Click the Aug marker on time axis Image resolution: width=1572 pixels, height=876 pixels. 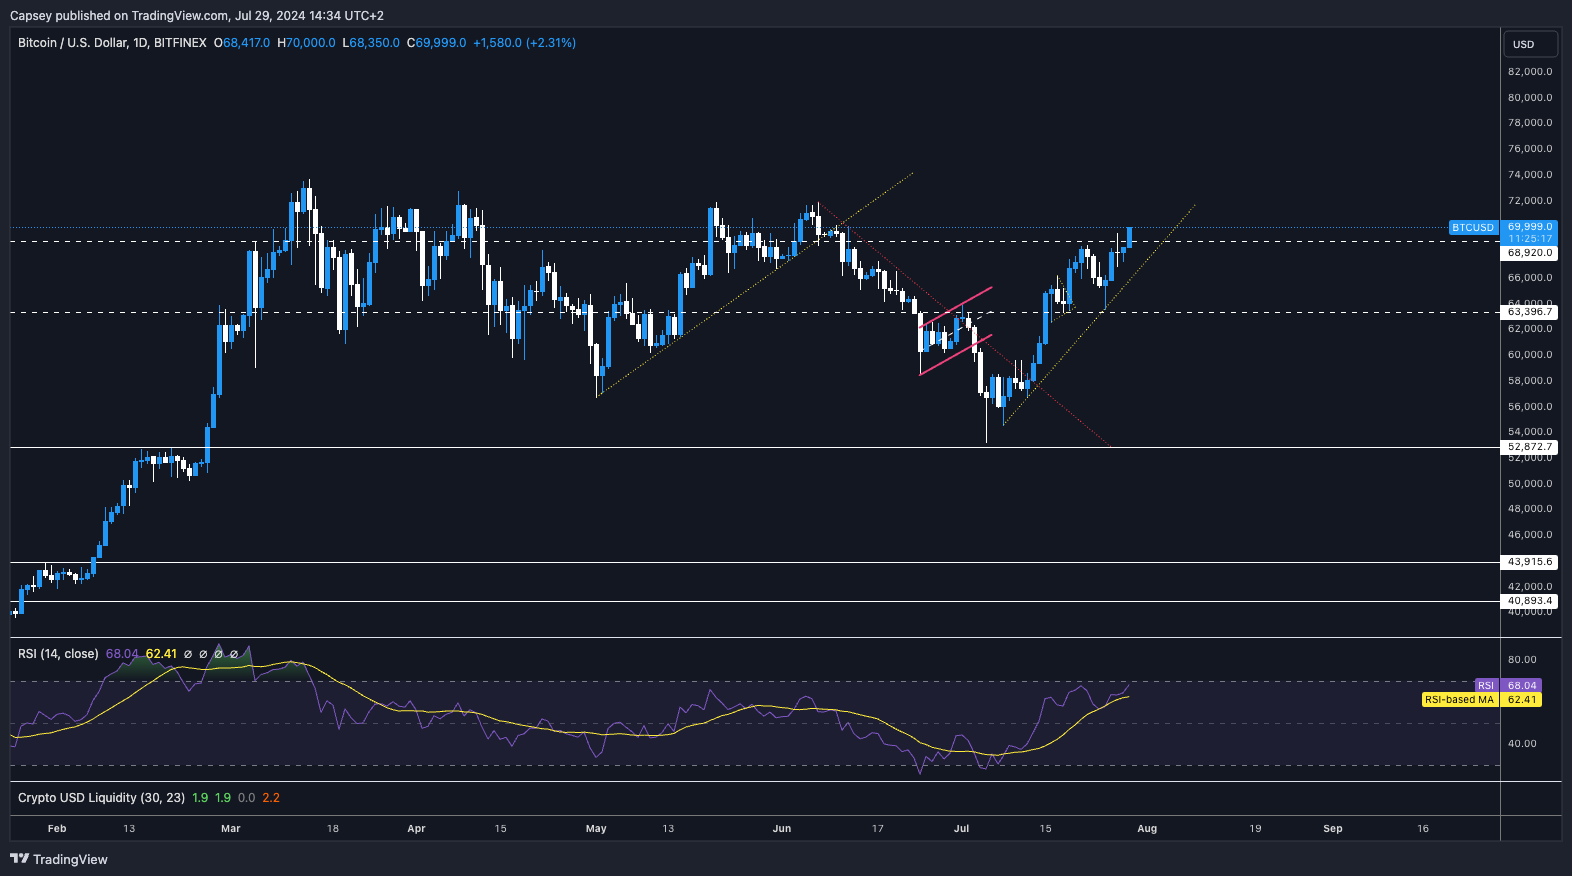[x=1147, y=829]
